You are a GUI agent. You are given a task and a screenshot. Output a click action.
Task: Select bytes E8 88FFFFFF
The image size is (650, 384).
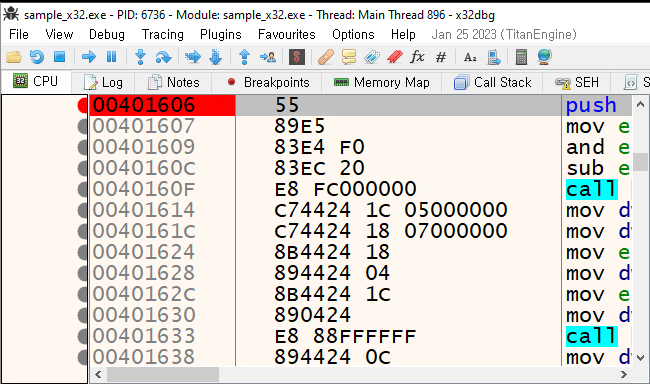[x=345, y=336]
